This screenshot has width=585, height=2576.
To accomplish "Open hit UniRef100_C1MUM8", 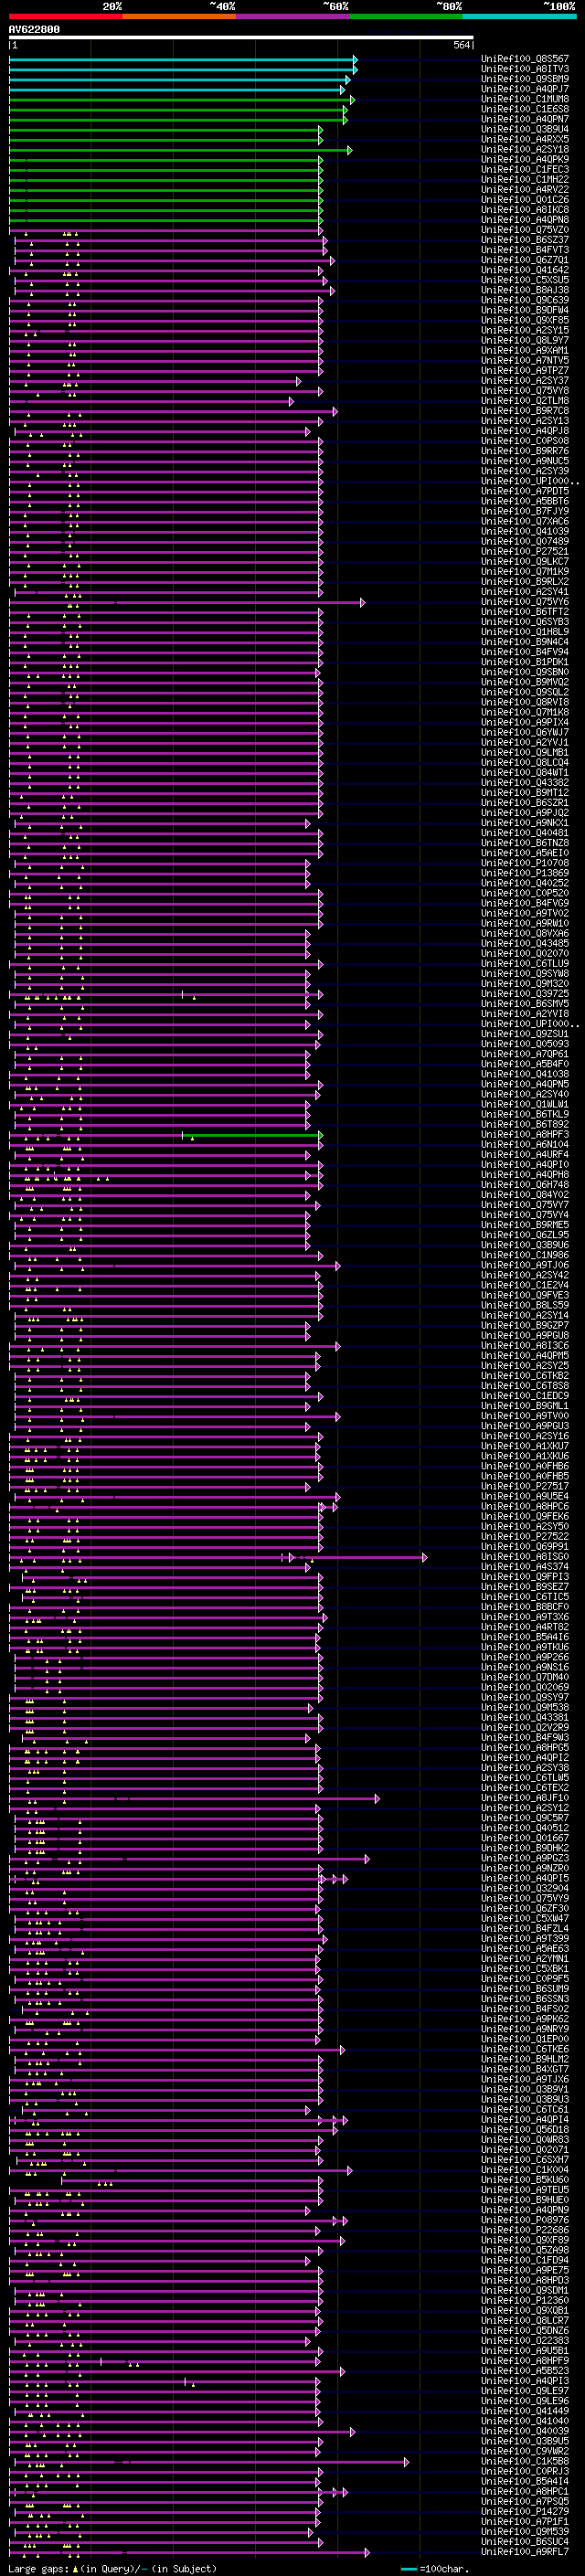I will (525, 99).
